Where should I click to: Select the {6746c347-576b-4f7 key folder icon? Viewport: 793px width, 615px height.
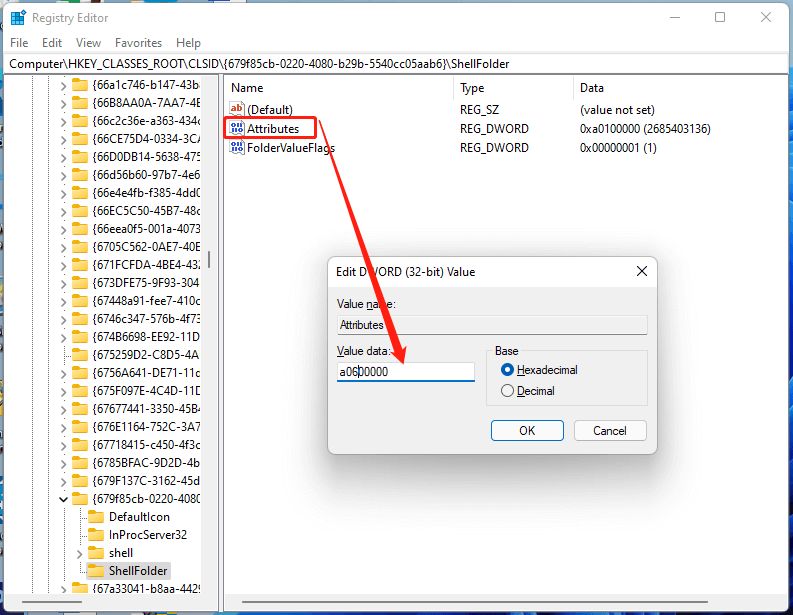79,319
